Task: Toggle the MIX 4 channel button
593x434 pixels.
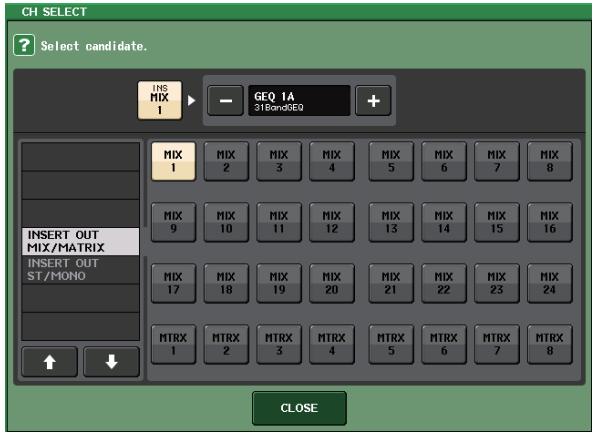Action: [x=332, y=161]
